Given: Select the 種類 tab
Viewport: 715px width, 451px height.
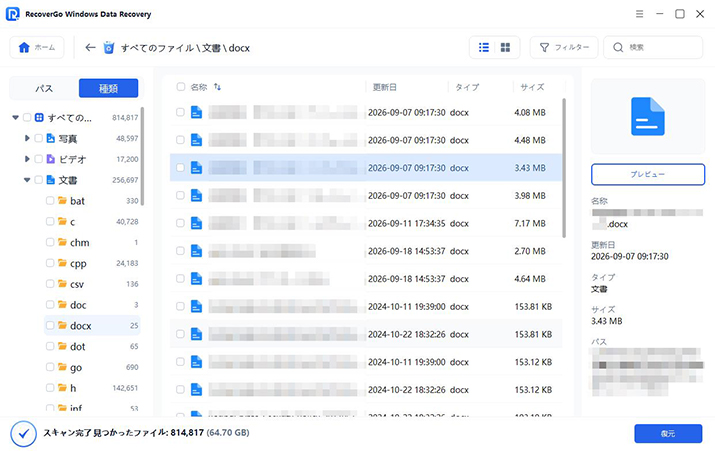Looking at the screenshot, I should [x=109, y=88].
